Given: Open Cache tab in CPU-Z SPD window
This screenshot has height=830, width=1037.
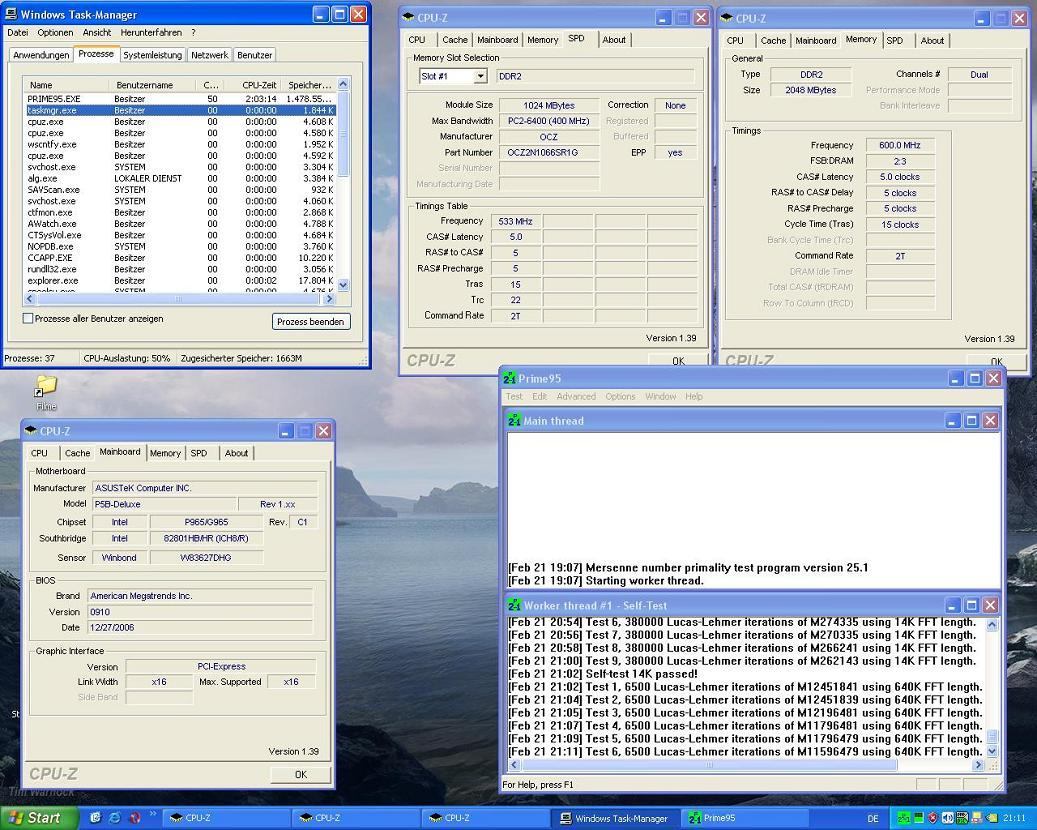Looking at the screenshot, I should [x=455, y=40].
